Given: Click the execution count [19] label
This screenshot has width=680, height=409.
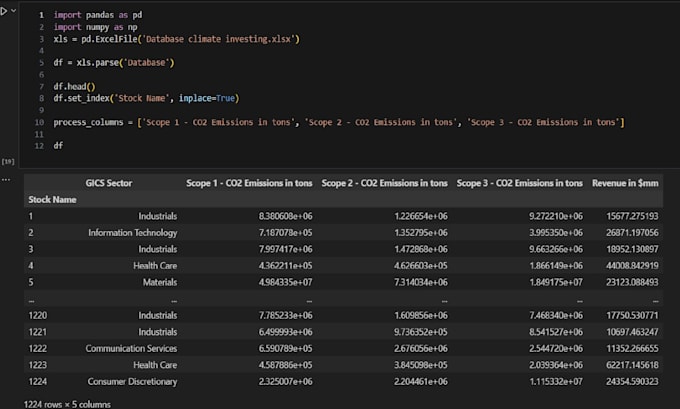Looking at the screenshot, I should pos(8,161).
